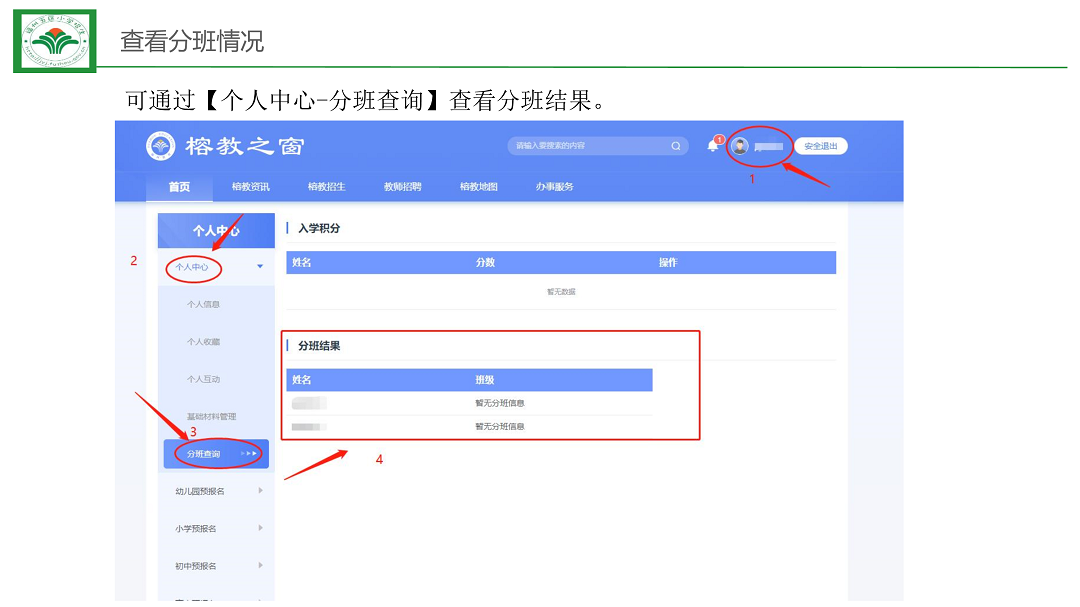This screenshot has height=607, width=1080.
Task: Click the arrows icon on 分班查询
Action: [x=250, y=454]
